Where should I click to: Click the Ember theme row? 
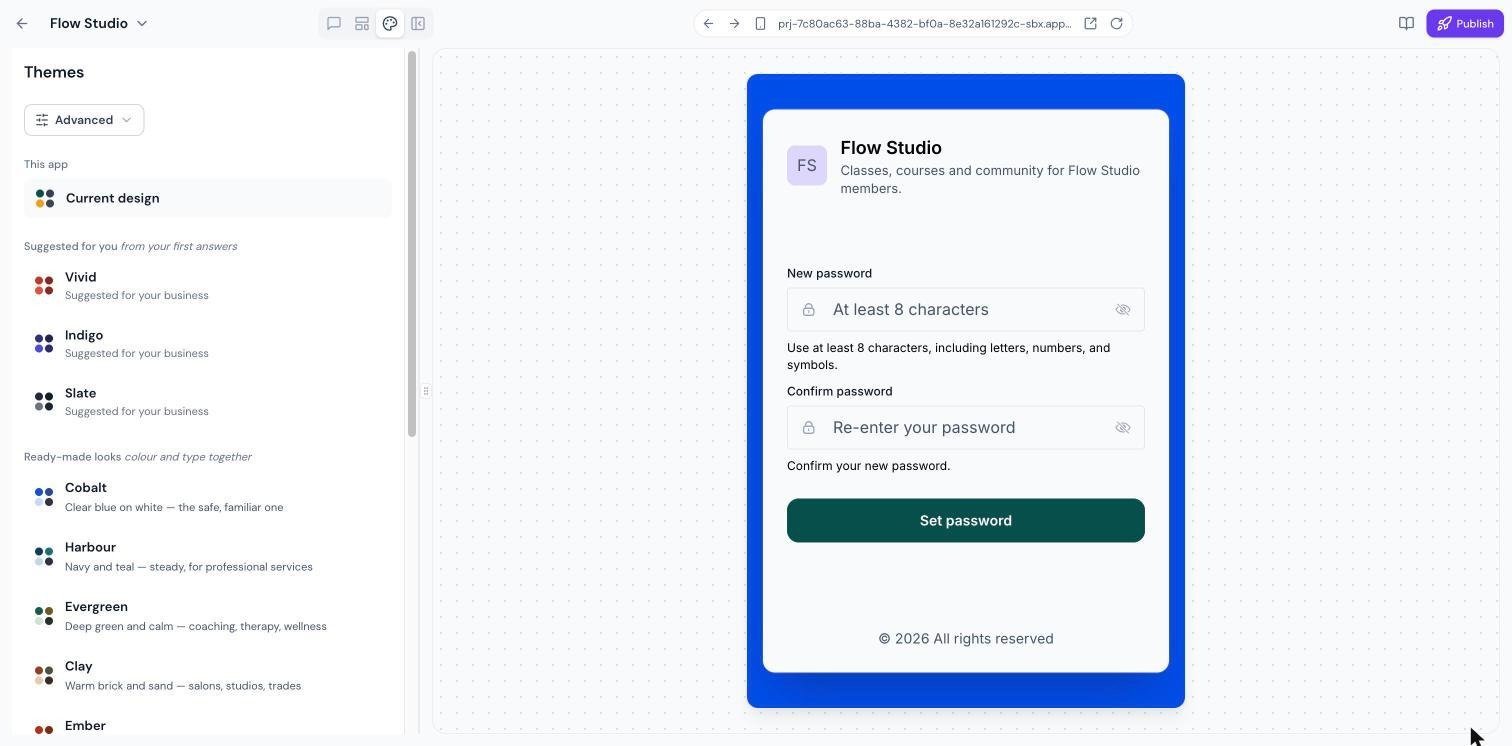tap(208, 727)
